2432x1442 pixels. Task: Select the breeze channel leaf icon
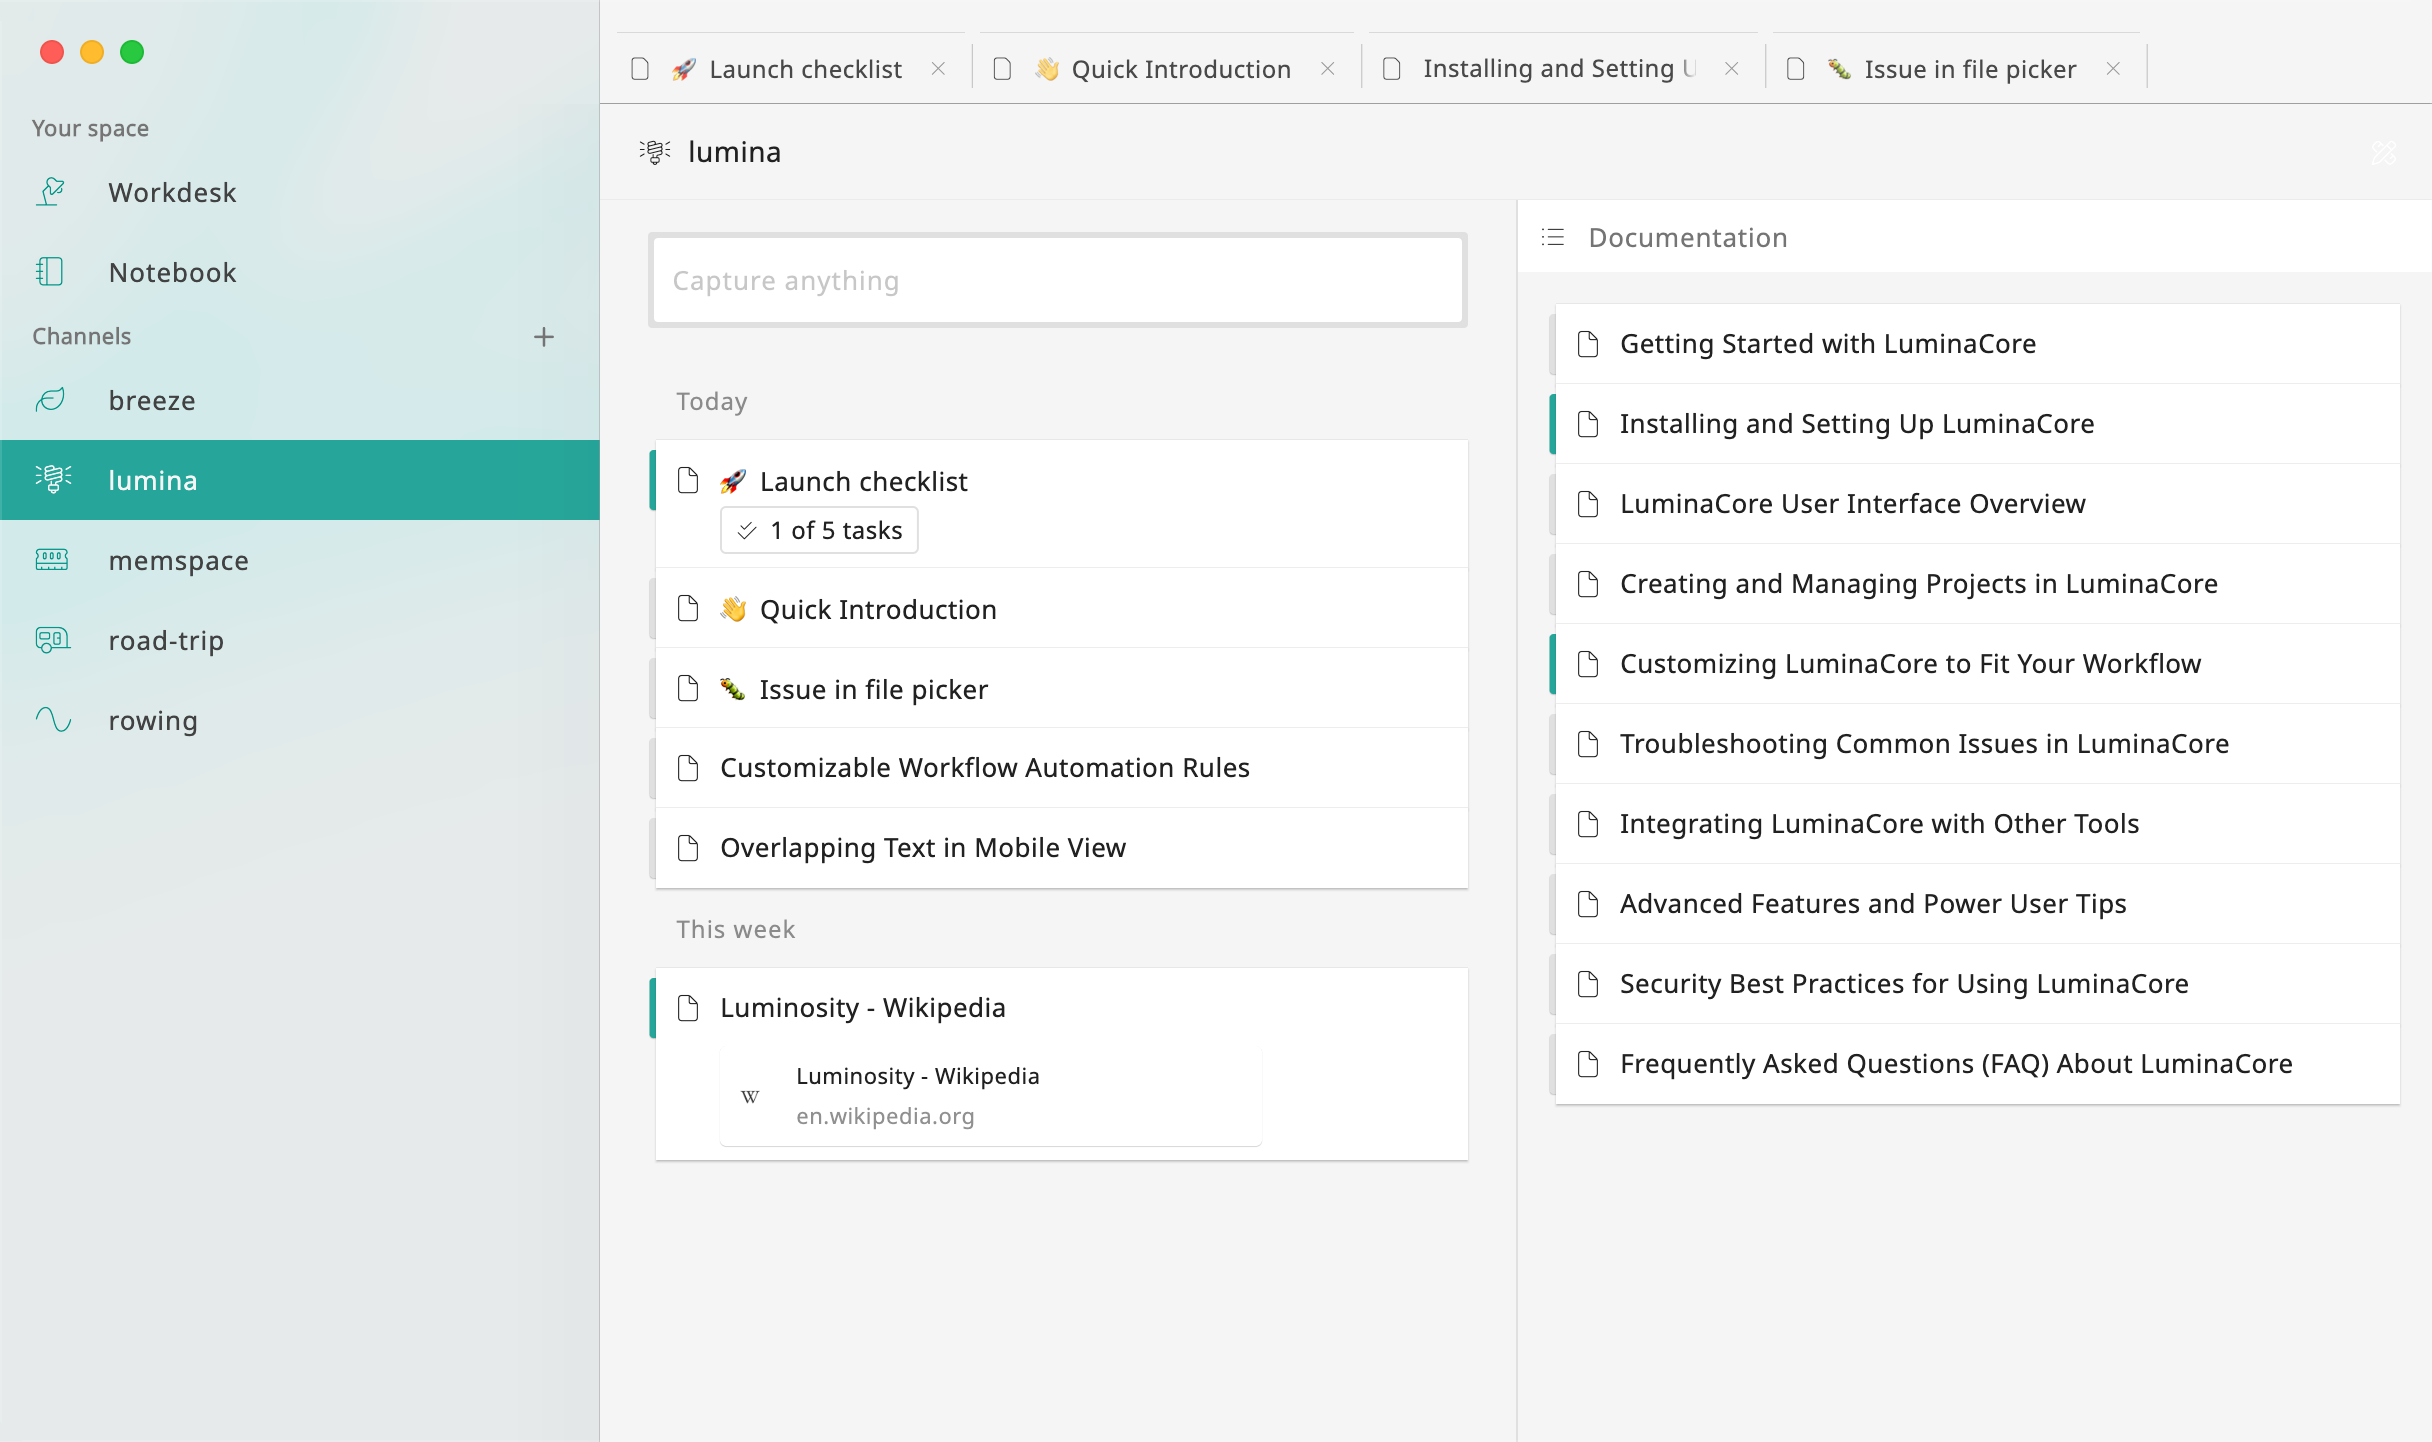click(x=51, y=400)
